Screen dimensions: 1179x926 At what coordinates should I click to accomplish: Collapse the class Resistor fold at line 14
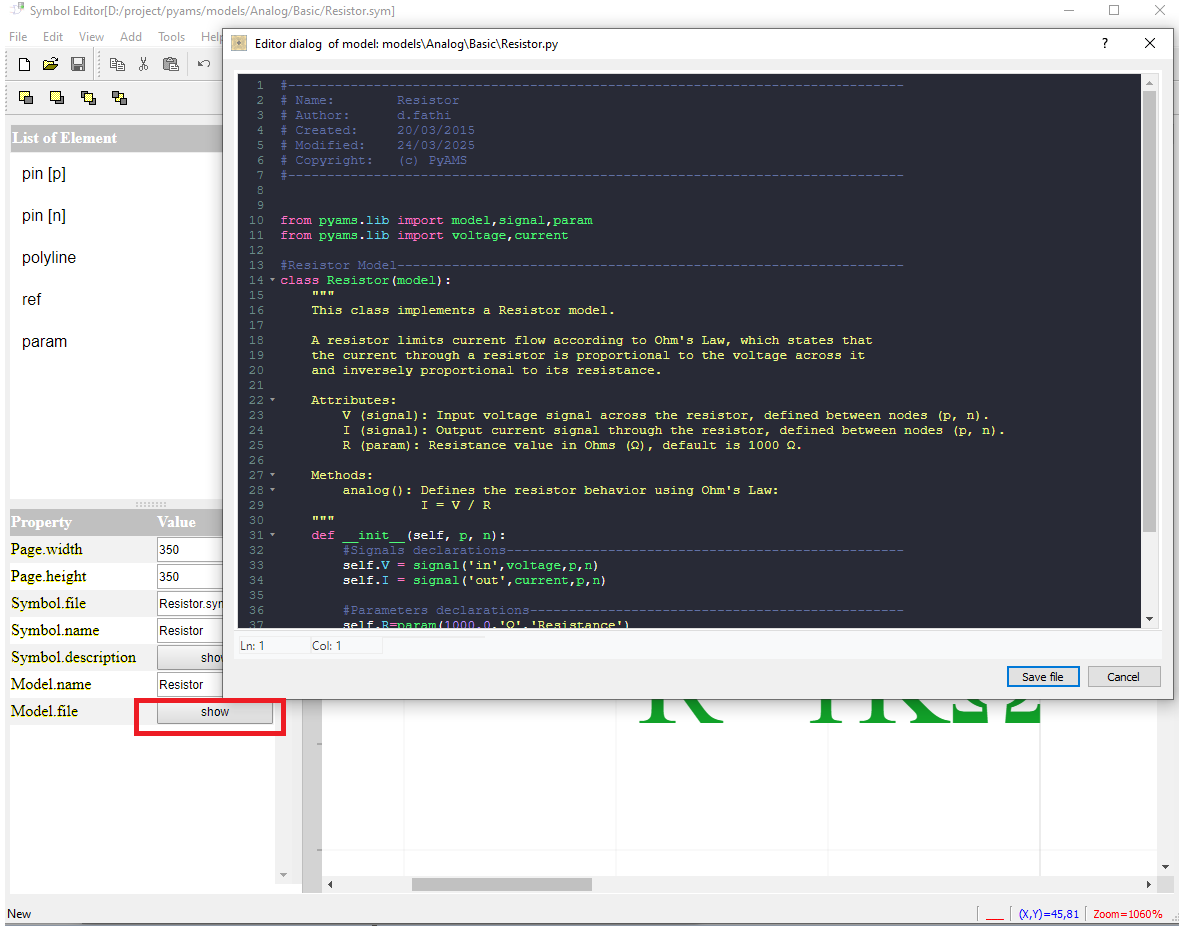(272, 280)
